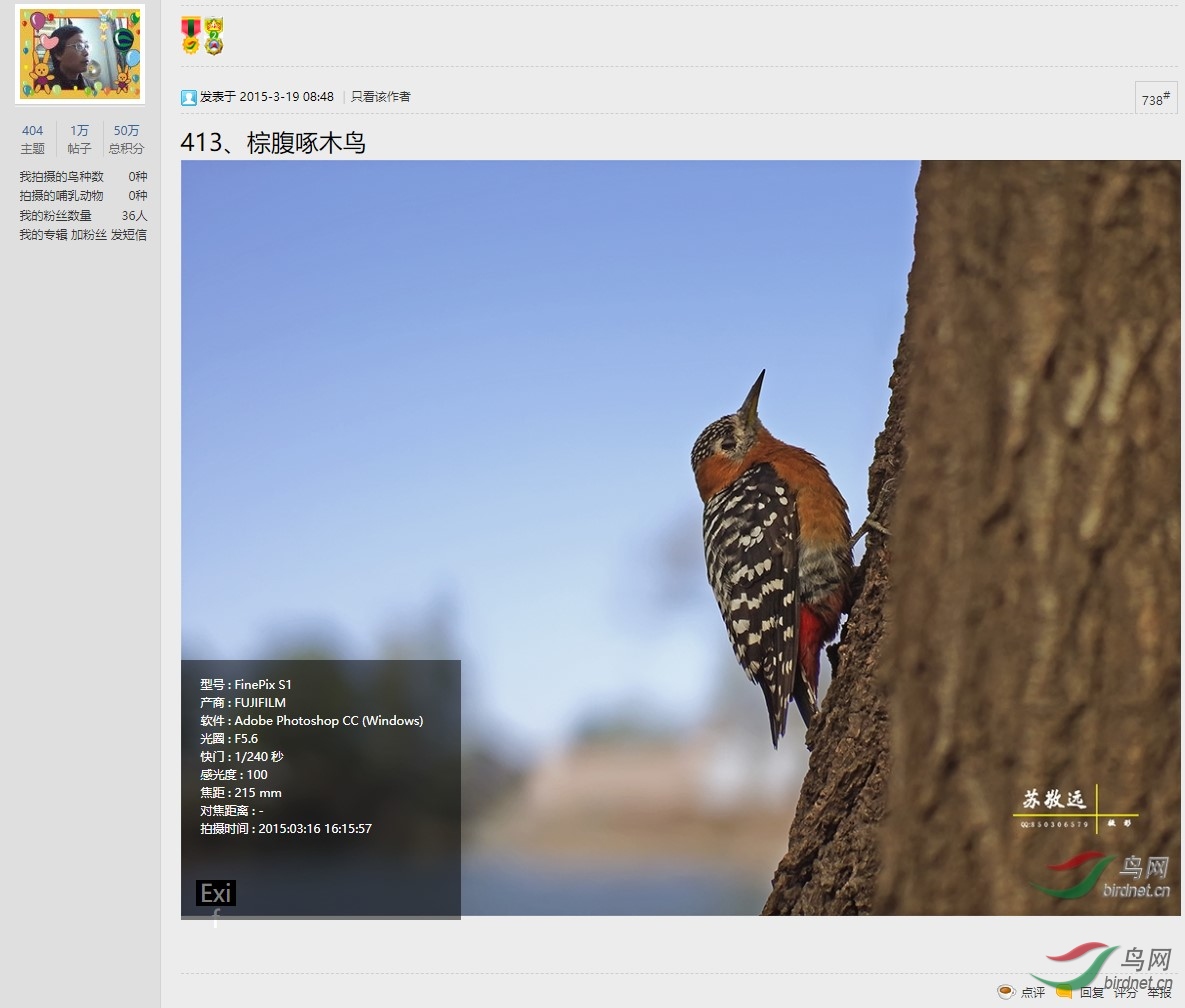This screenshot has height=1008, width=1185.
Task: Click the coffee cup 点评 icon
Action: [x=1006, y=992]
